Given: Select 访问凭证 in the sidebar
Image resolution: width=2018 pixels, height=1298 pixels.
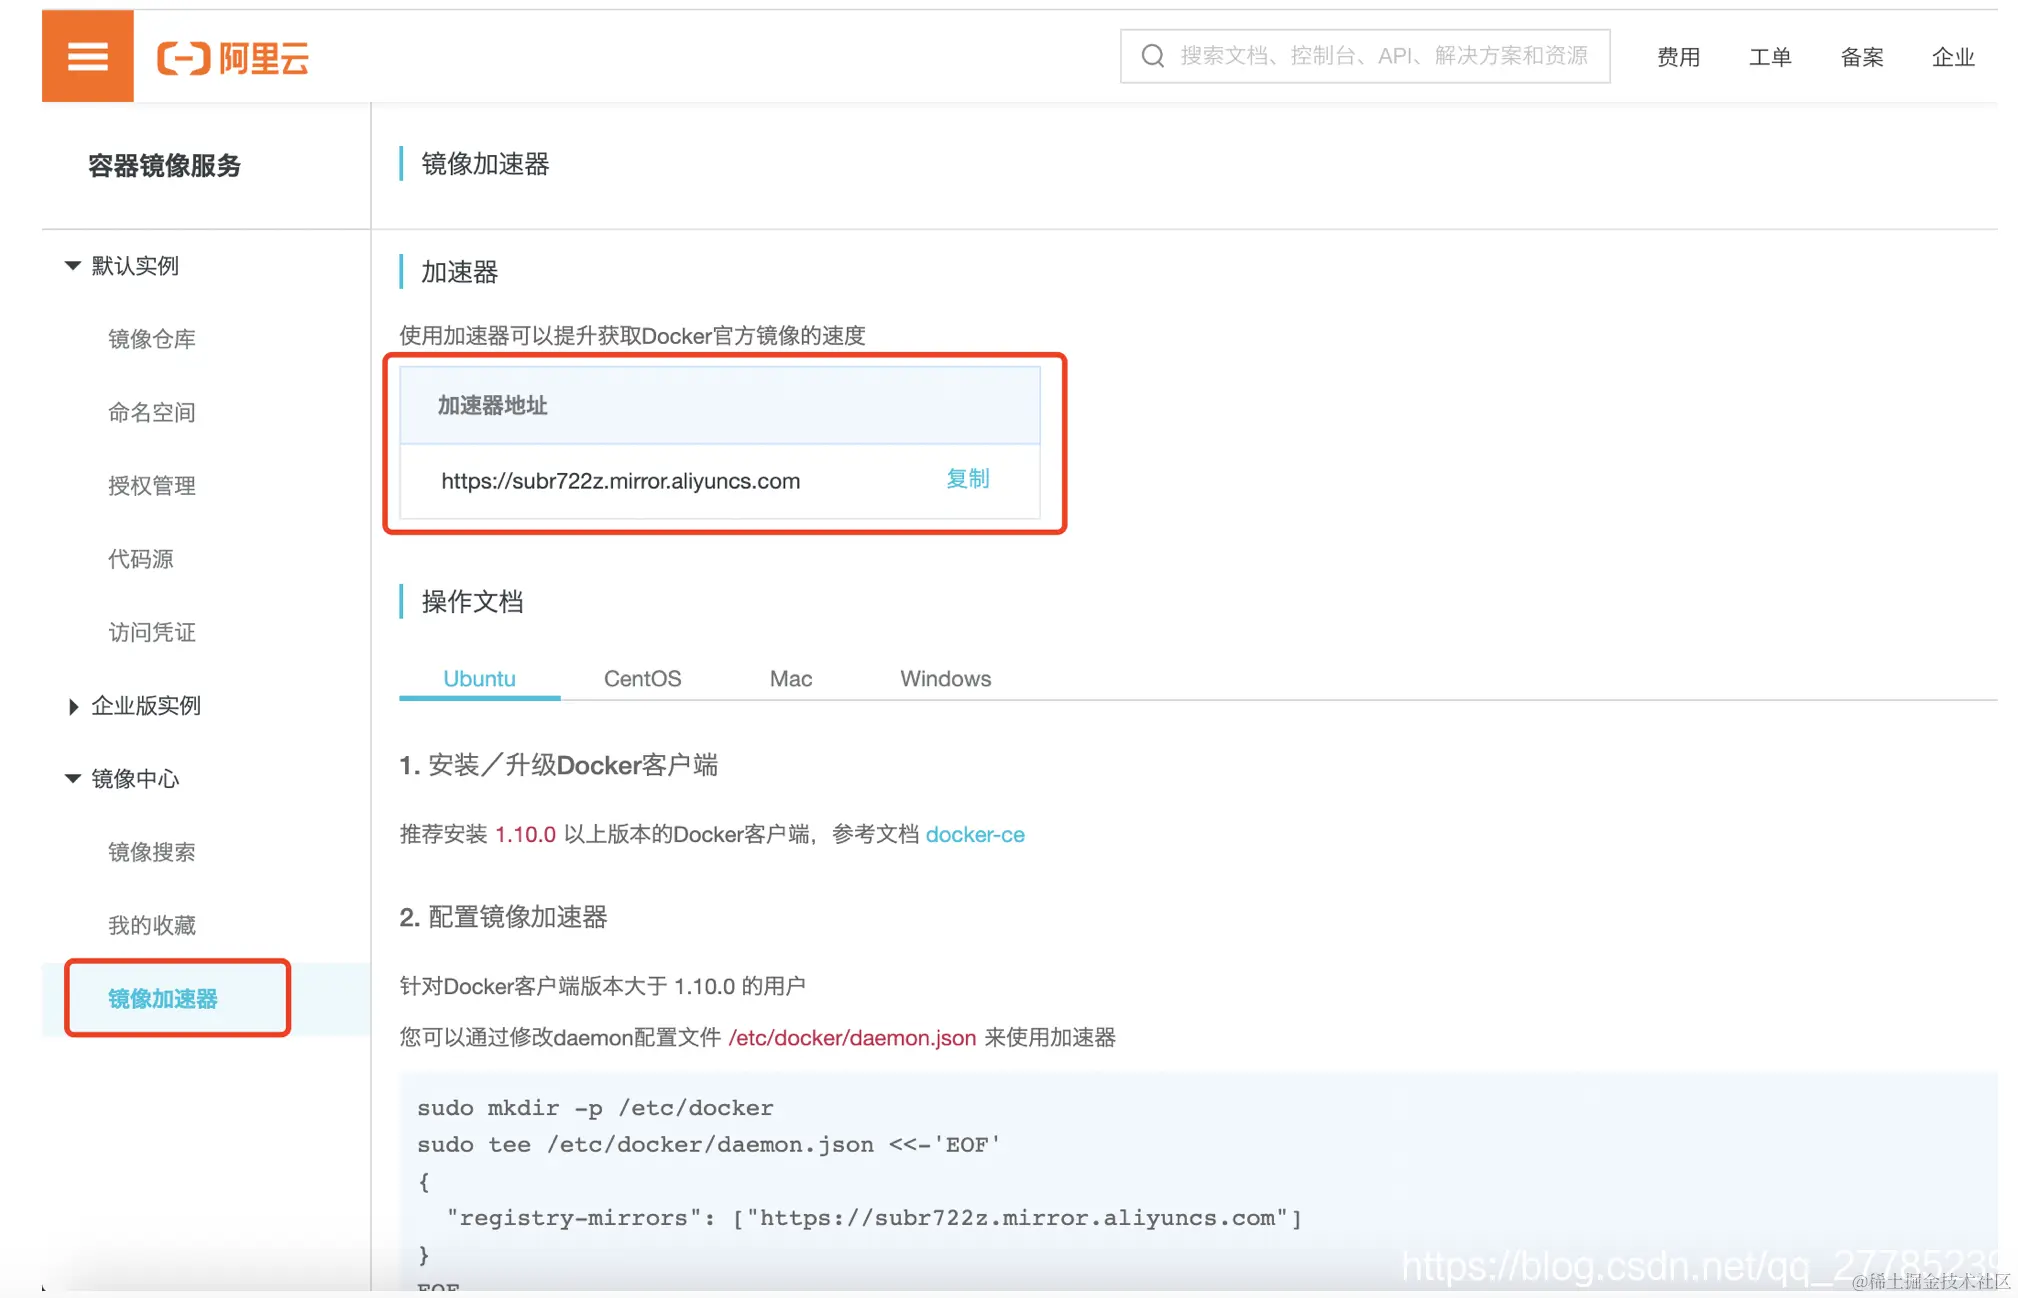Looking at the screenshot, I should [151, 631].
